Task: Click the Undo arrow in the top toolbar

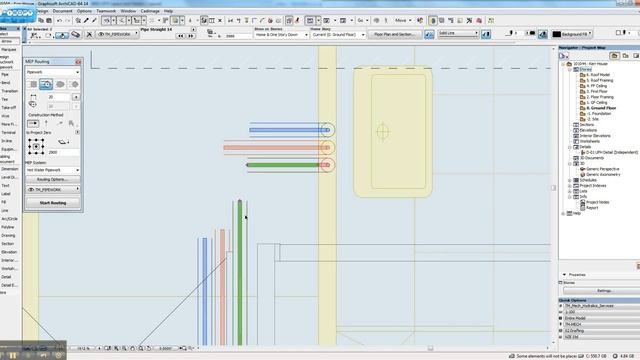Action: (x=60, y=20)
